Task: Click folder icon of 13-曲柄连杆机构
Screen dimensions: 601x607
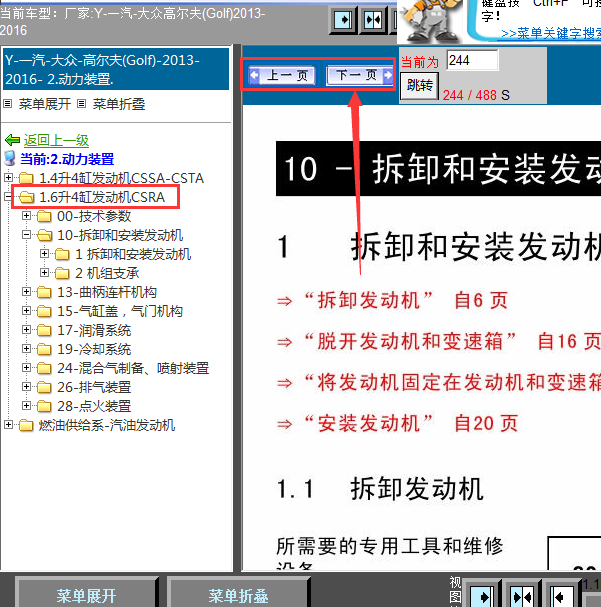Action: coord(44,292)
